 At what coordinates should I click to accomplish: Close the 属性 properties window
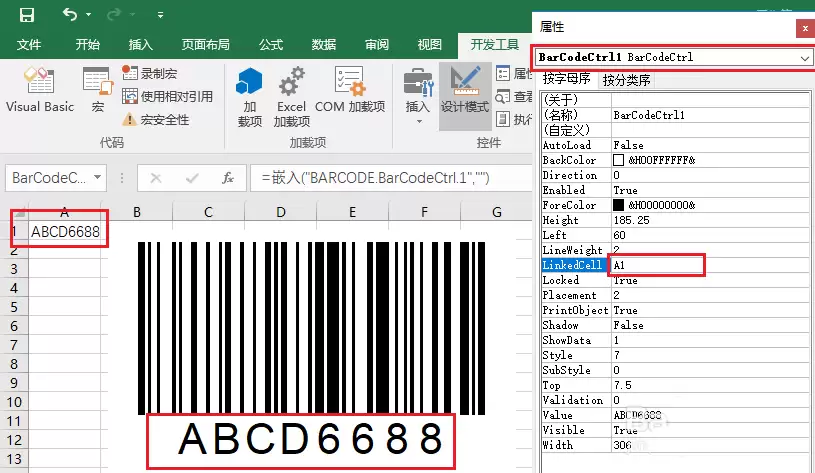pos(805,28)
